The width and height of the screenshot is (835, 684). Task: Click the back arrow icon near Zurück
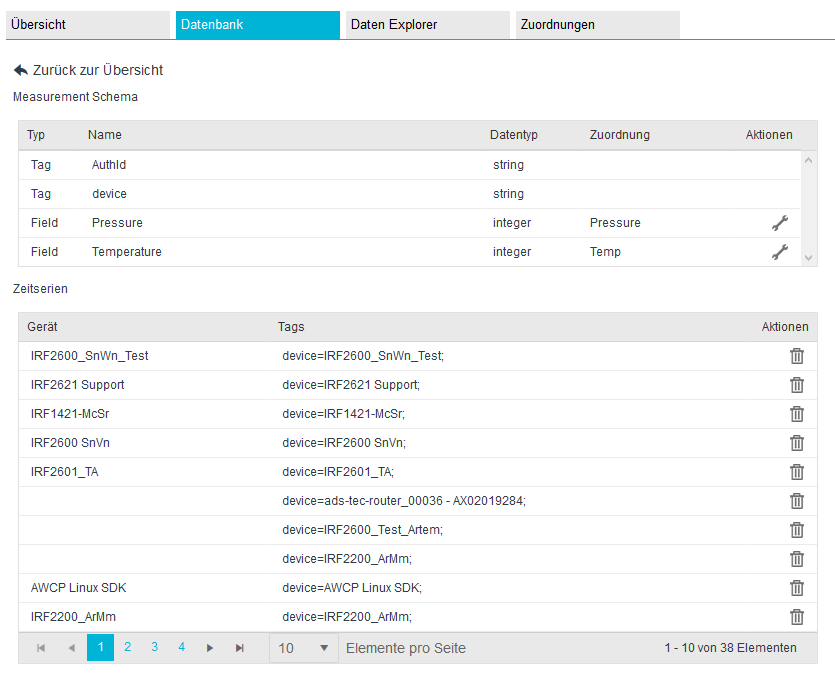(x=21, y=70)
